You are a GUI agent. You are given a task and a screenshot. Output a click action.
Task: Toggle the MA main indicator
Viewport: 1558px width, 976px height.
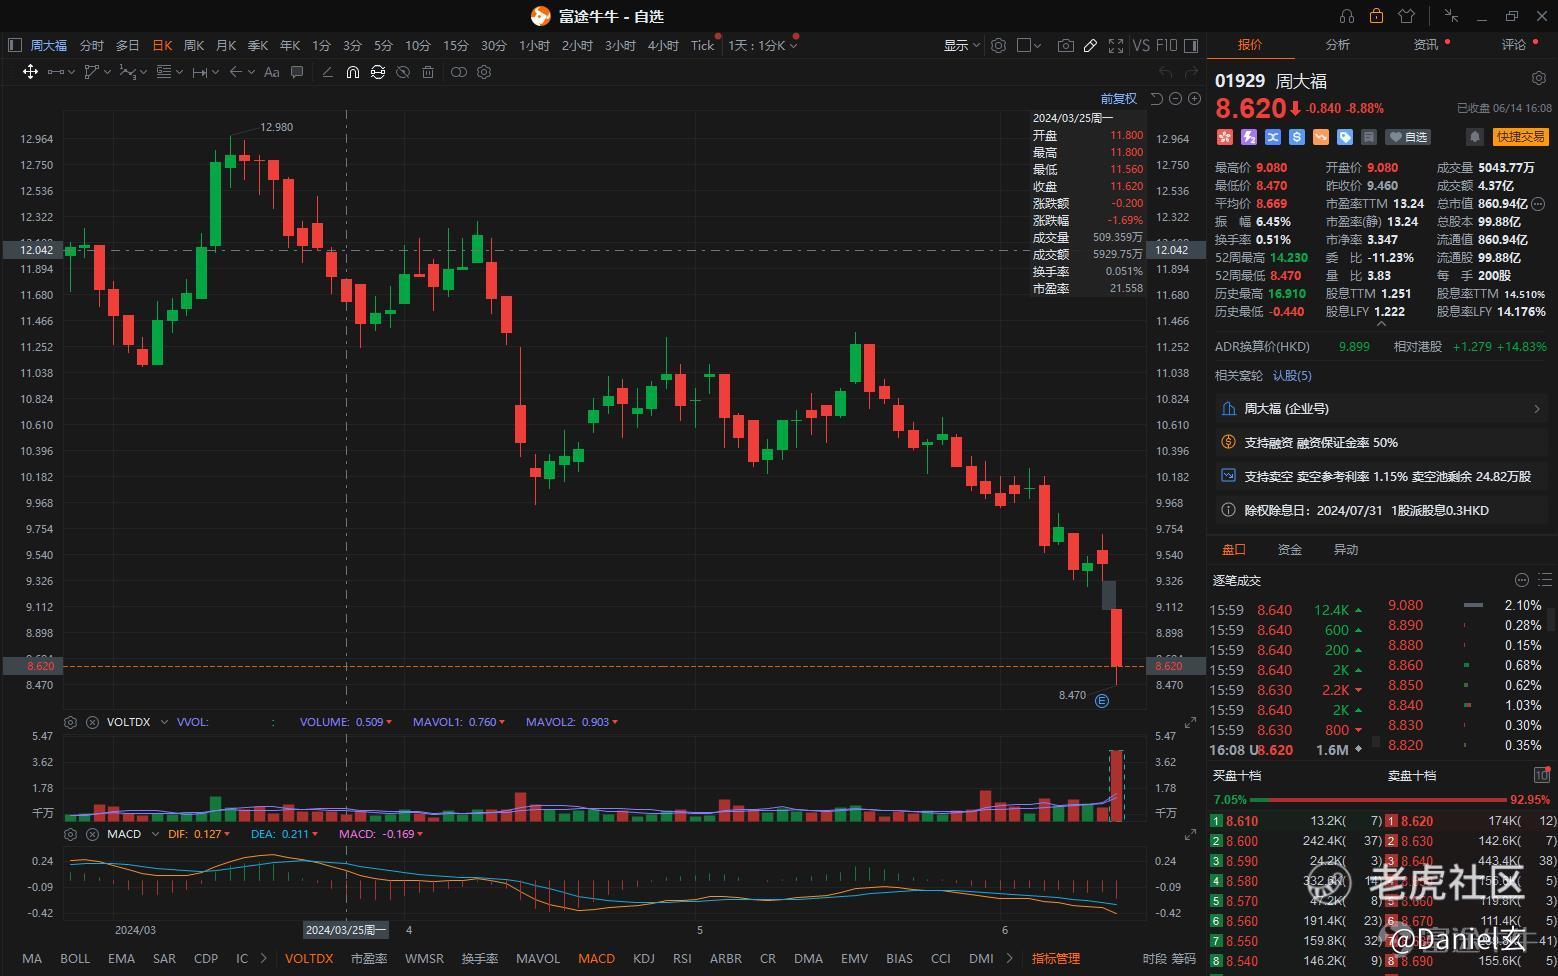pos(32,958)
